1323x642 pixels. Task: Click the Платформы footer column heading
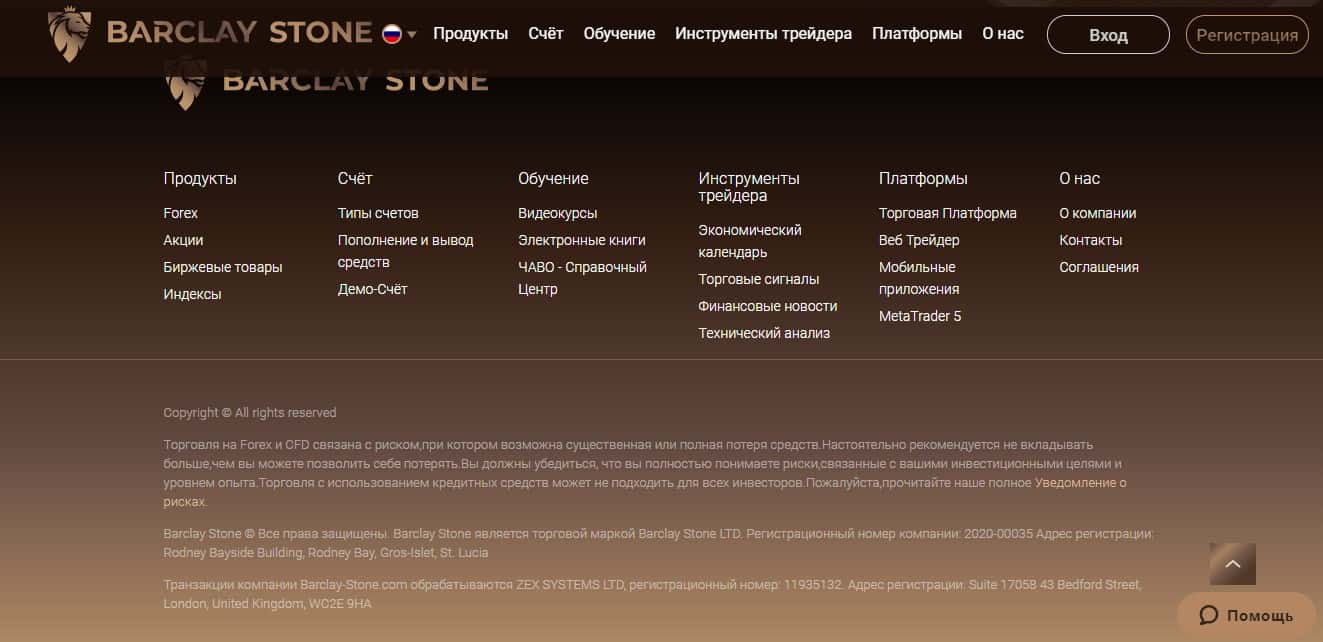point(923,179)
